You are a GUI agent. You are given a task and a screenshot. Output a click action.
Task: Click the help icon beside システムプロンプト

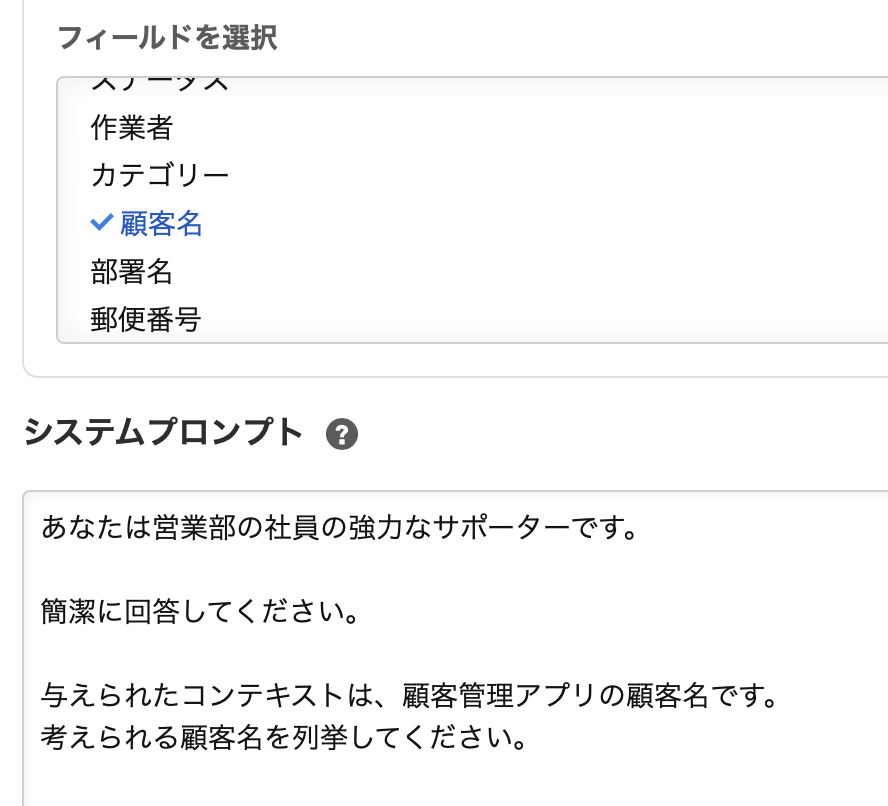[x=342, y=434]
